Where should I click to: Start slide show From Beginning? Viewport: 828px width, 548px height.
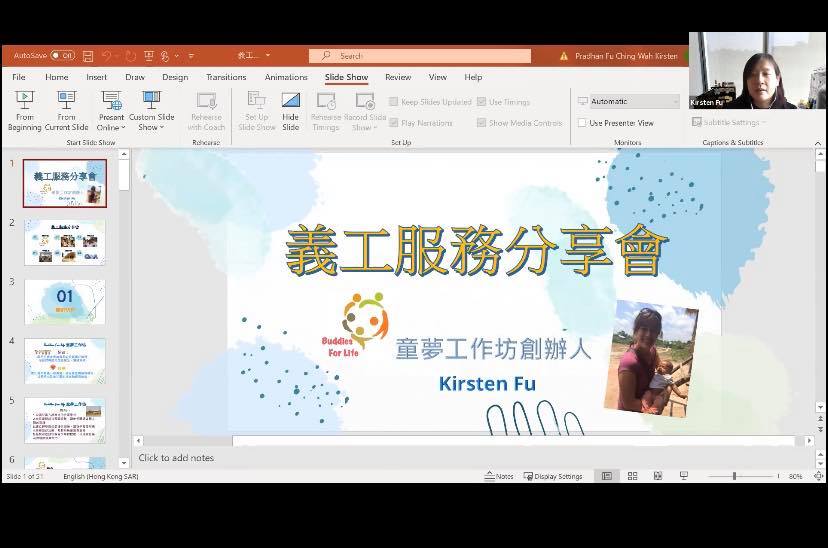point(25,110)
